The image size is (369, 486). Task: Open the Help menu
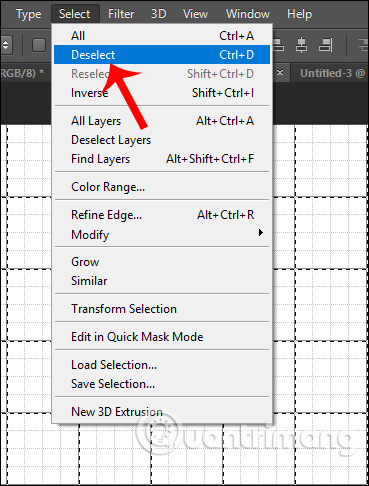click(299, 14)
